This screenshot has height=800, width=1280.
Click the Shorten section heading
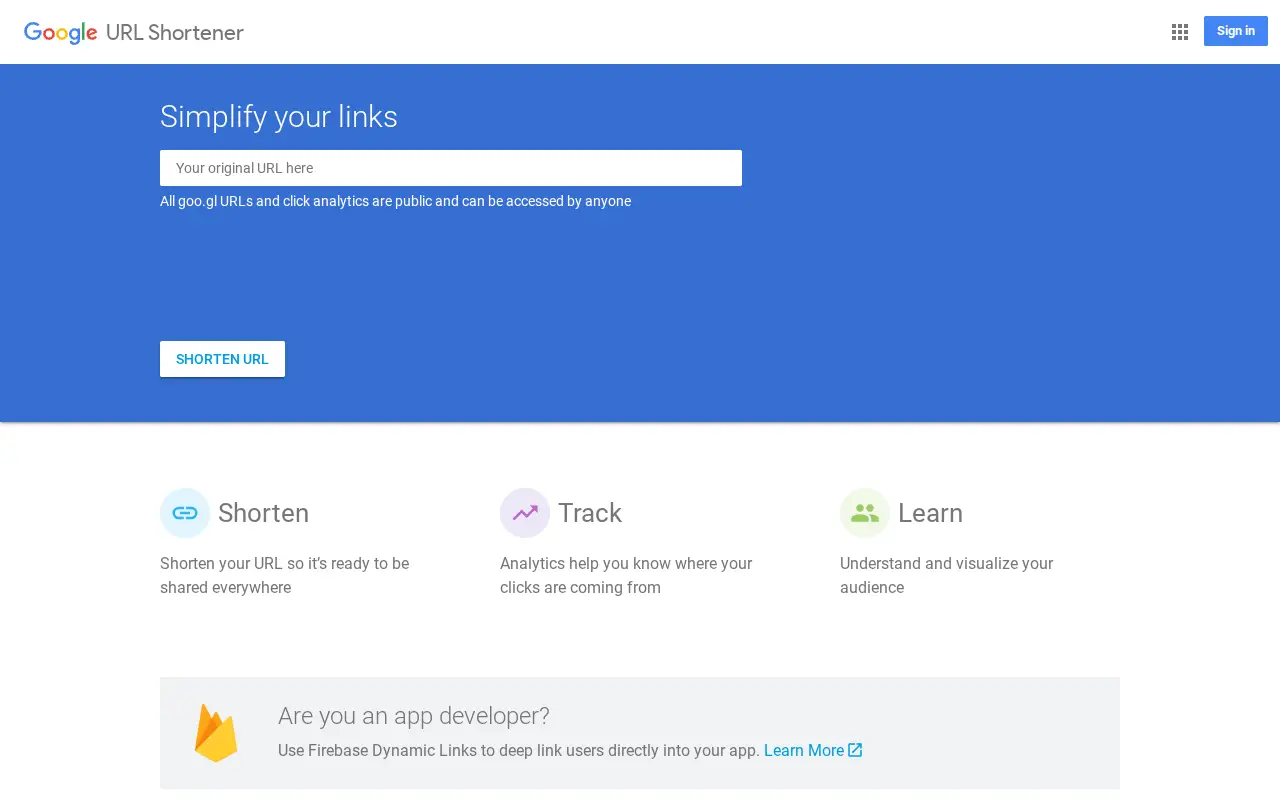pyautogui.click(x=263, y=513)
